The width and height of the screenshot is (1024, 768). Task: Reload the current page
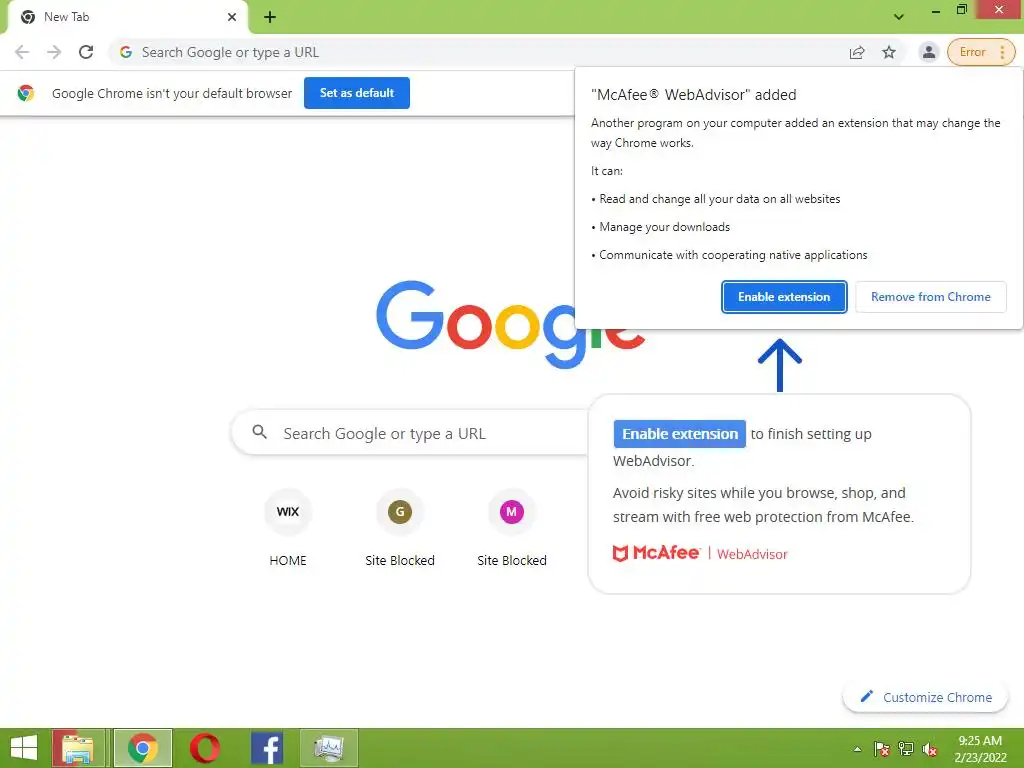click(x=86, y=52)
